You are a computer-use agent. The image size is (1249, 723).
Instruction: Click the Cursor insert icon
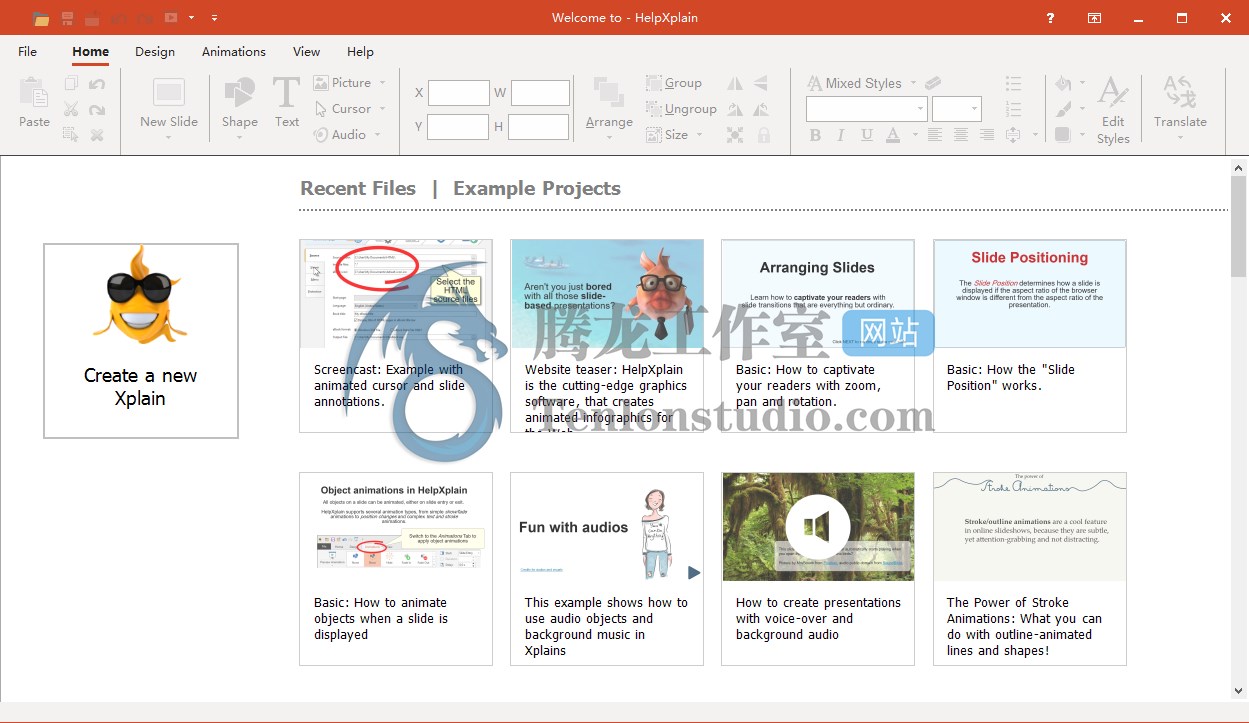[x=321, y=109]
